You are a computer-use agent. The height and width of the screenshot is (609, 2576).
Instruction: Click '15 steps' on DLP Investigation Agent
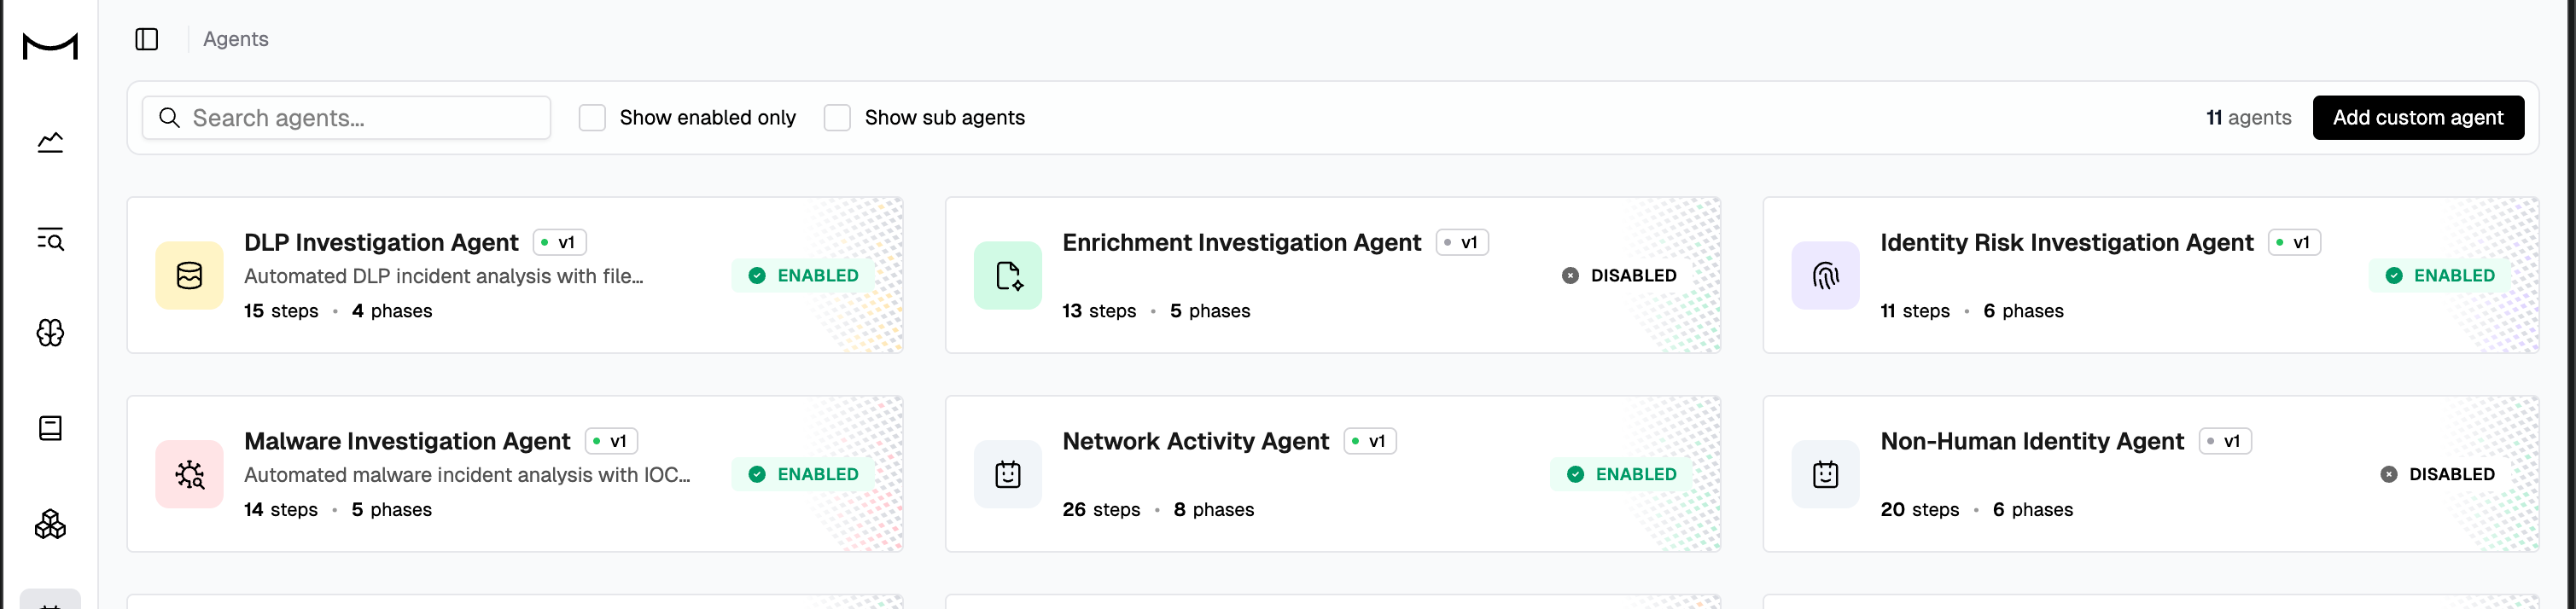281,311
